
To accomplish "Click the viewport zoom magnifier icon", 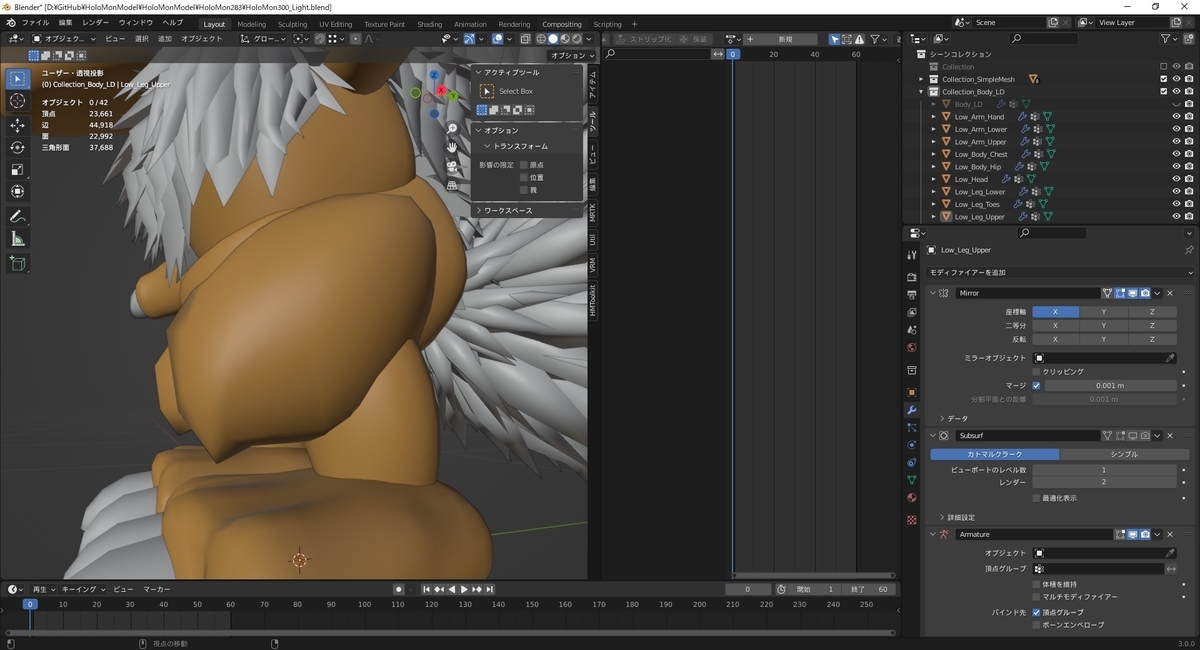I will tap(453, 129).
